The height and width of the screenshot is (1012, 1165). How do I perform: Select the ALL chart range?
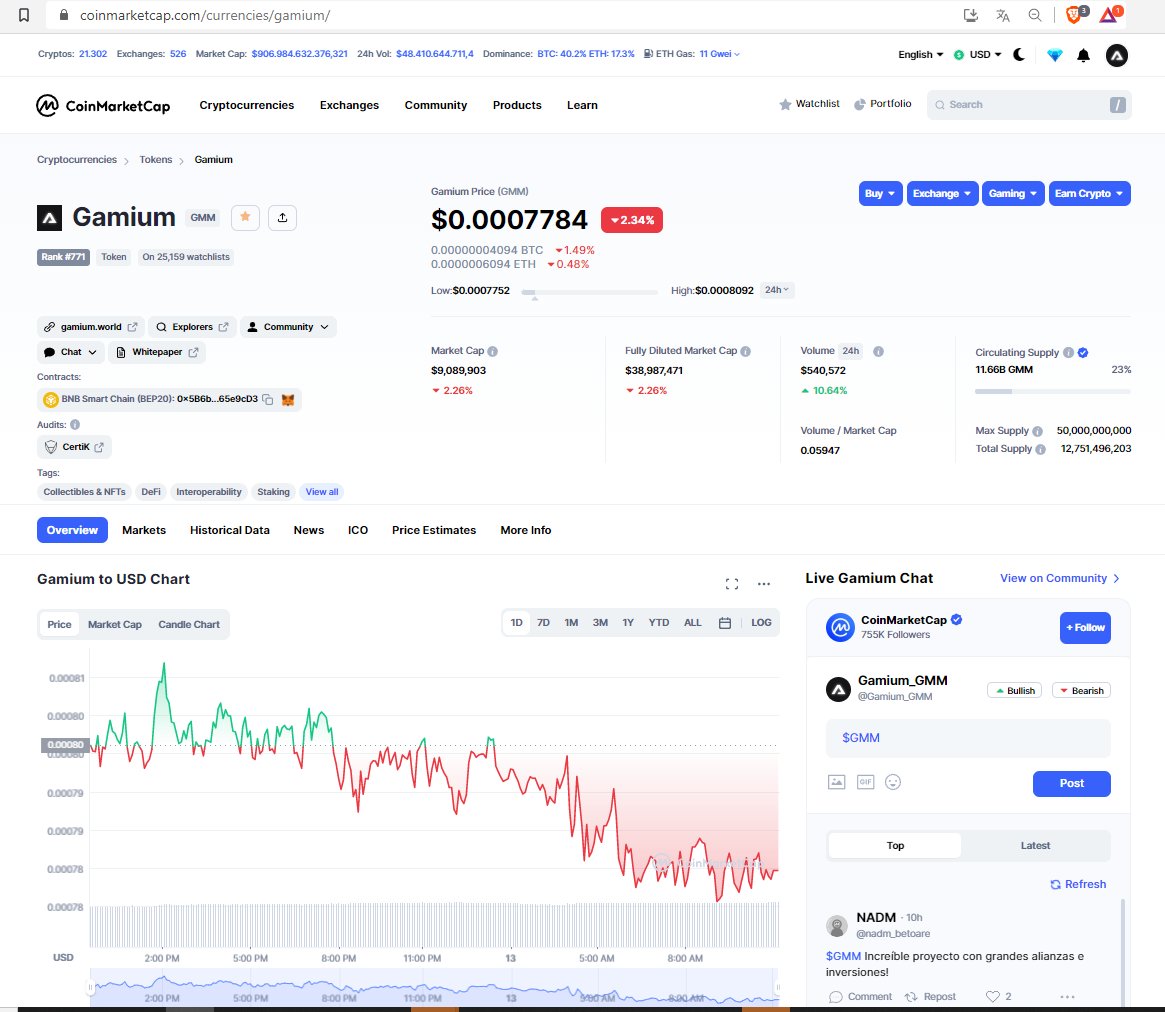692,623
